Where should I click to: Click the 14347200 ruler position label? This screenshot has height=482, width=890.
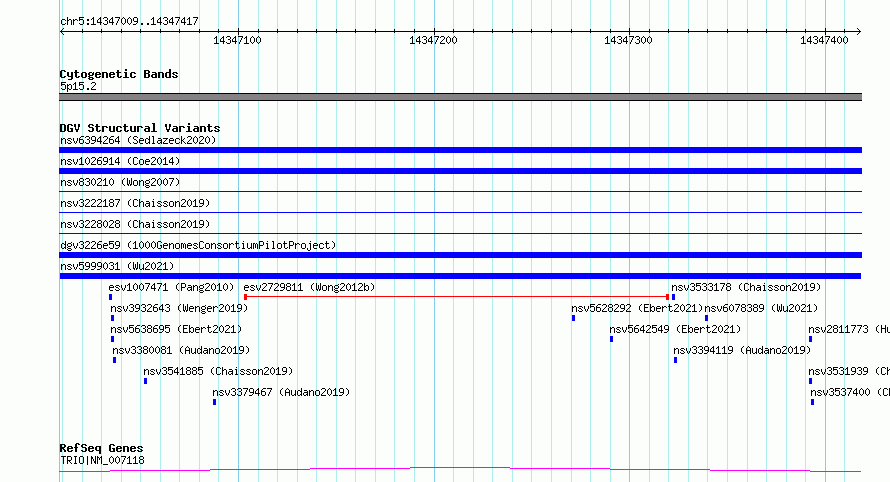tap(433, 40)
